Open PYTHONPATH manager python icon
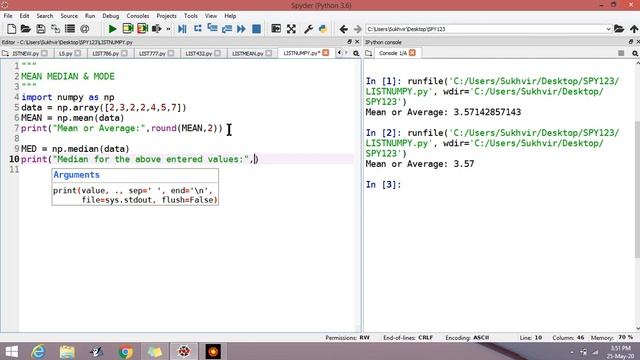Image resolution: width=640 pixels, height=360 pixels. pyautogui.click(x=323, y=29)
